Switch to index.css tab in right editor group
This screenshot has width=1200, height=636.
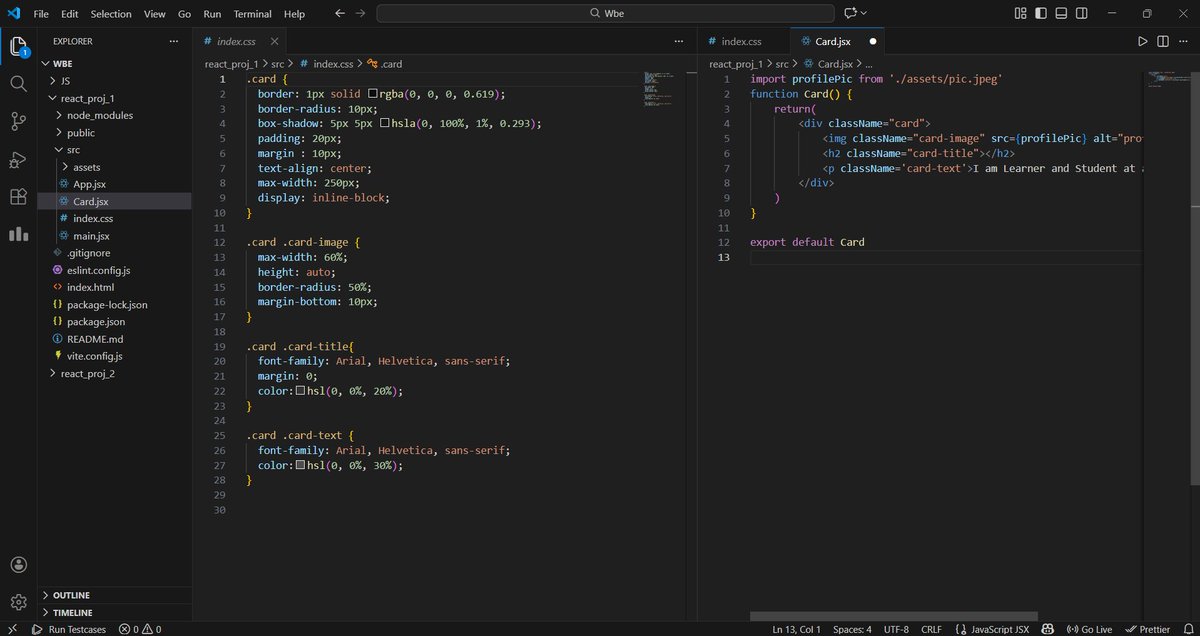pos(743,41)
